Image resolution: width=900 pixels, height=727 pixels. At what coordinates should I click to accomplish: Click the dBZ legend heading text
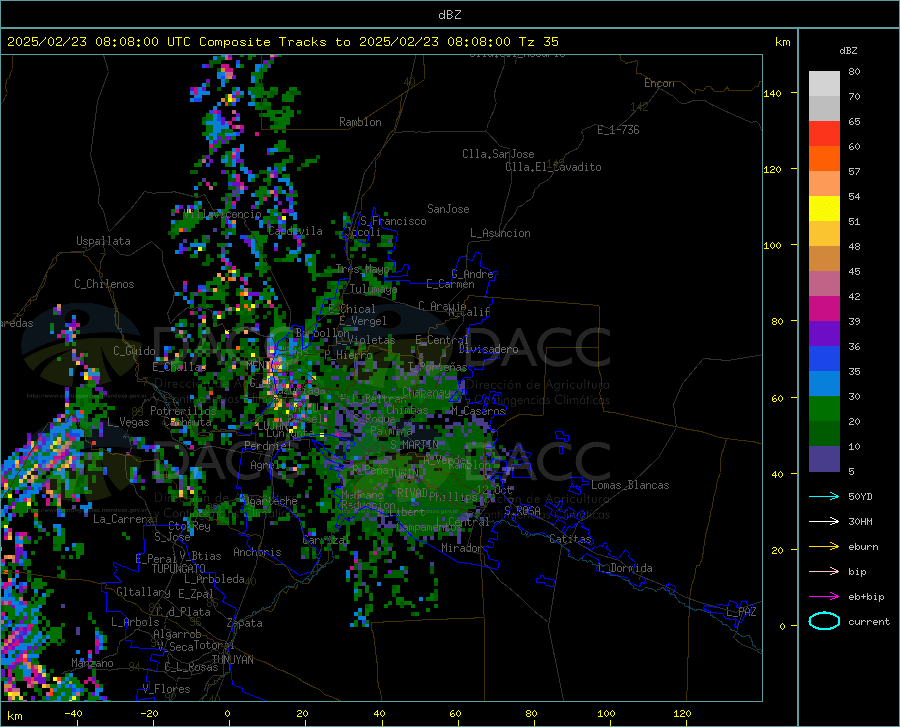coord(848,50)
